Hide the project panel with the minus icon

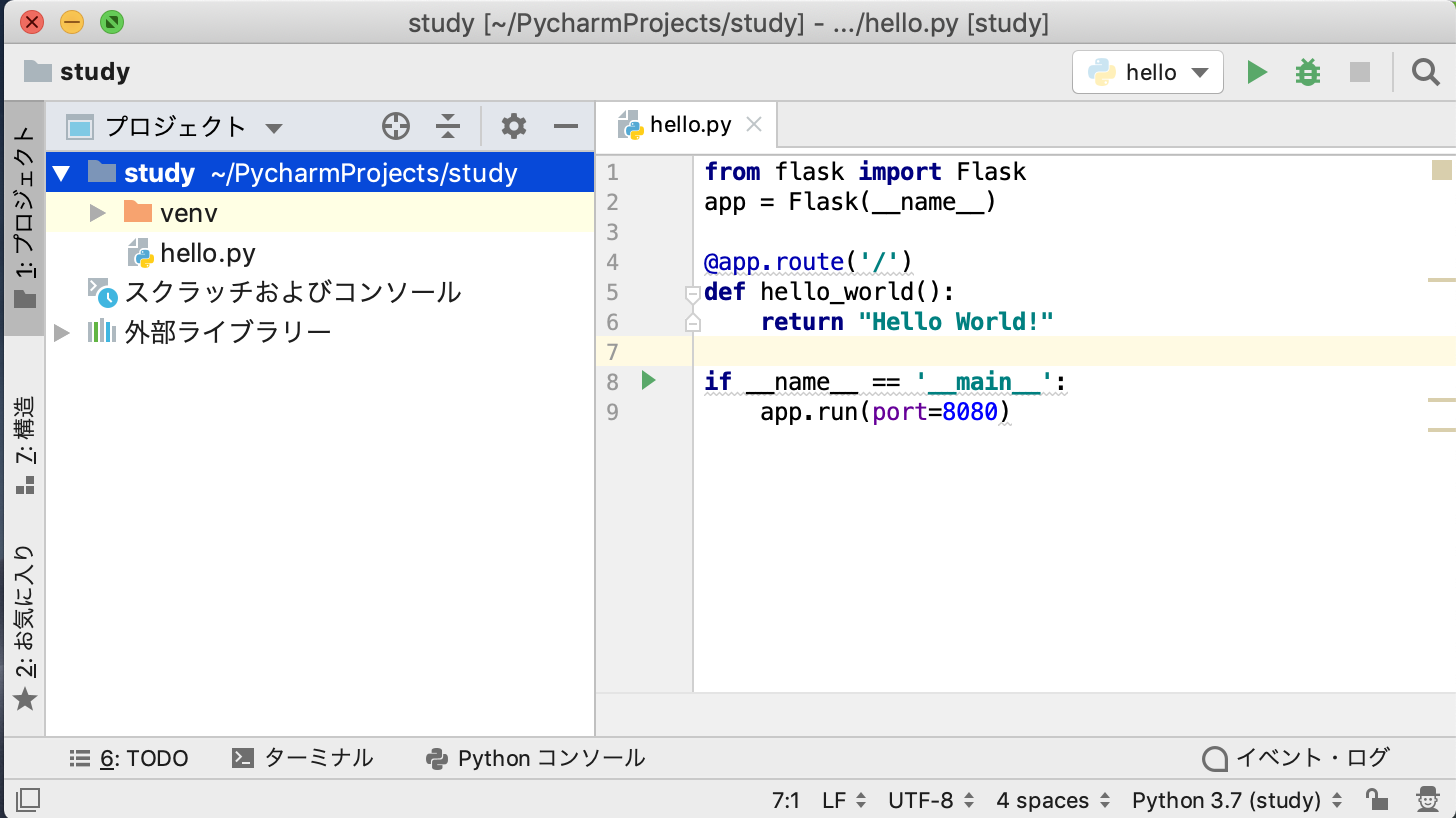(x=566, y=126)
